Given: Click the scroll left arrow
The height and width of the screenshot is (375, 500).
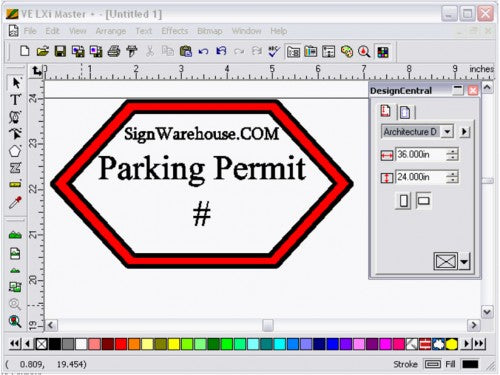Looking at the screenshot, I should click(x=51, y=325).
